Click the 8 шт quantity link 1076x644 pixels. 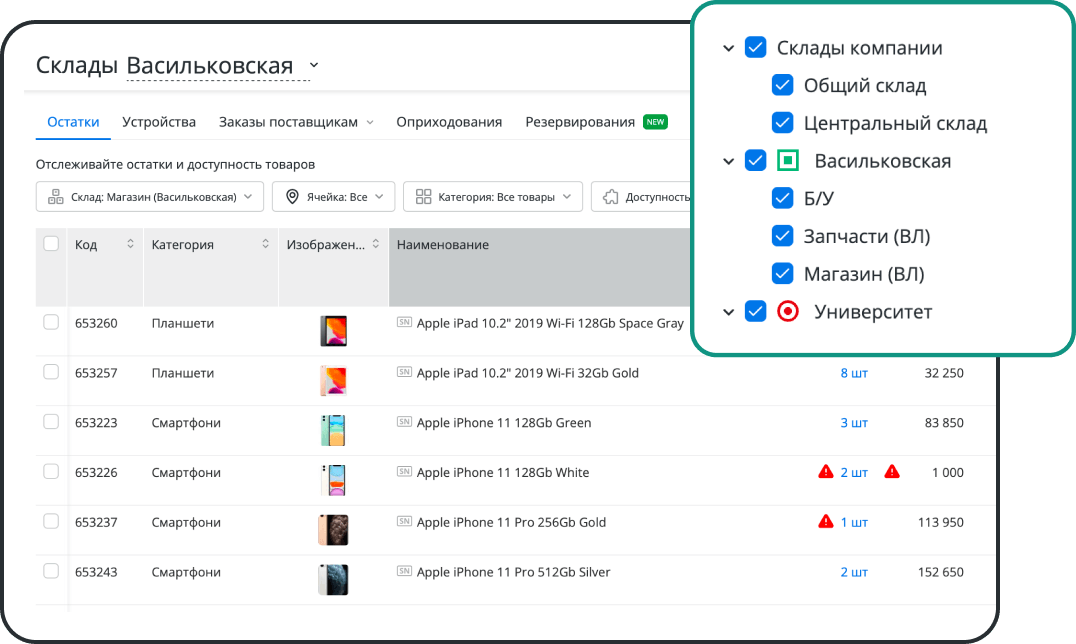click(852, 372)
